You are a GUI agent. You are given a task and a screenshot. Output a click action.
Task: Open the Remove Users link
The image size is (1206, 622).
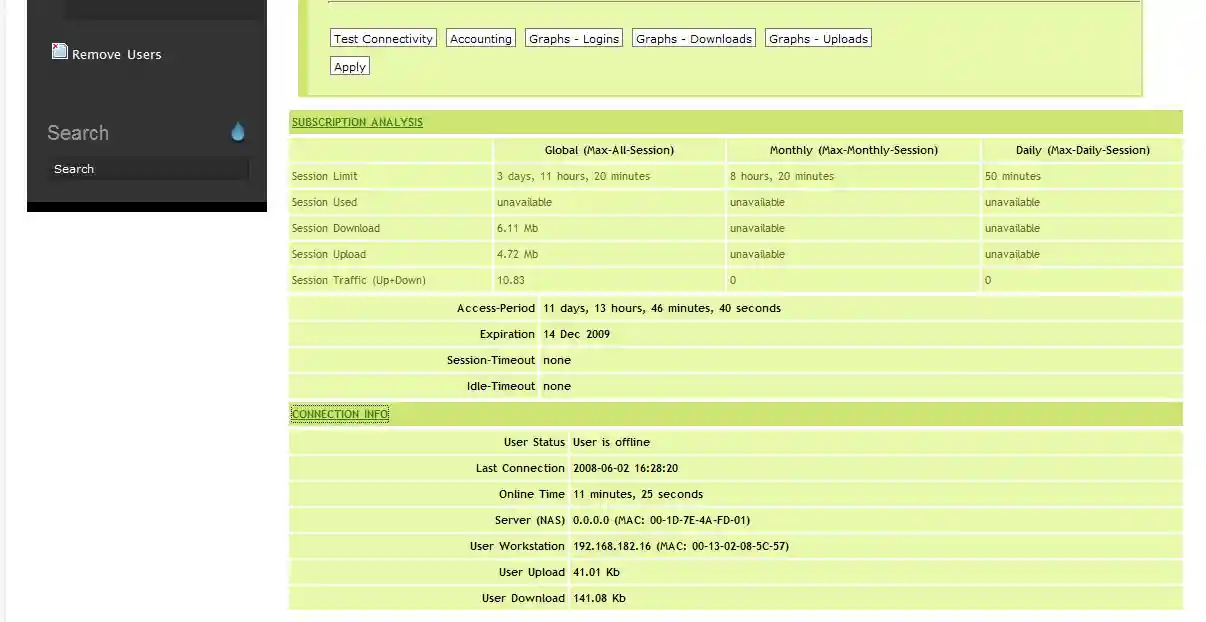(x=116, y=55)
